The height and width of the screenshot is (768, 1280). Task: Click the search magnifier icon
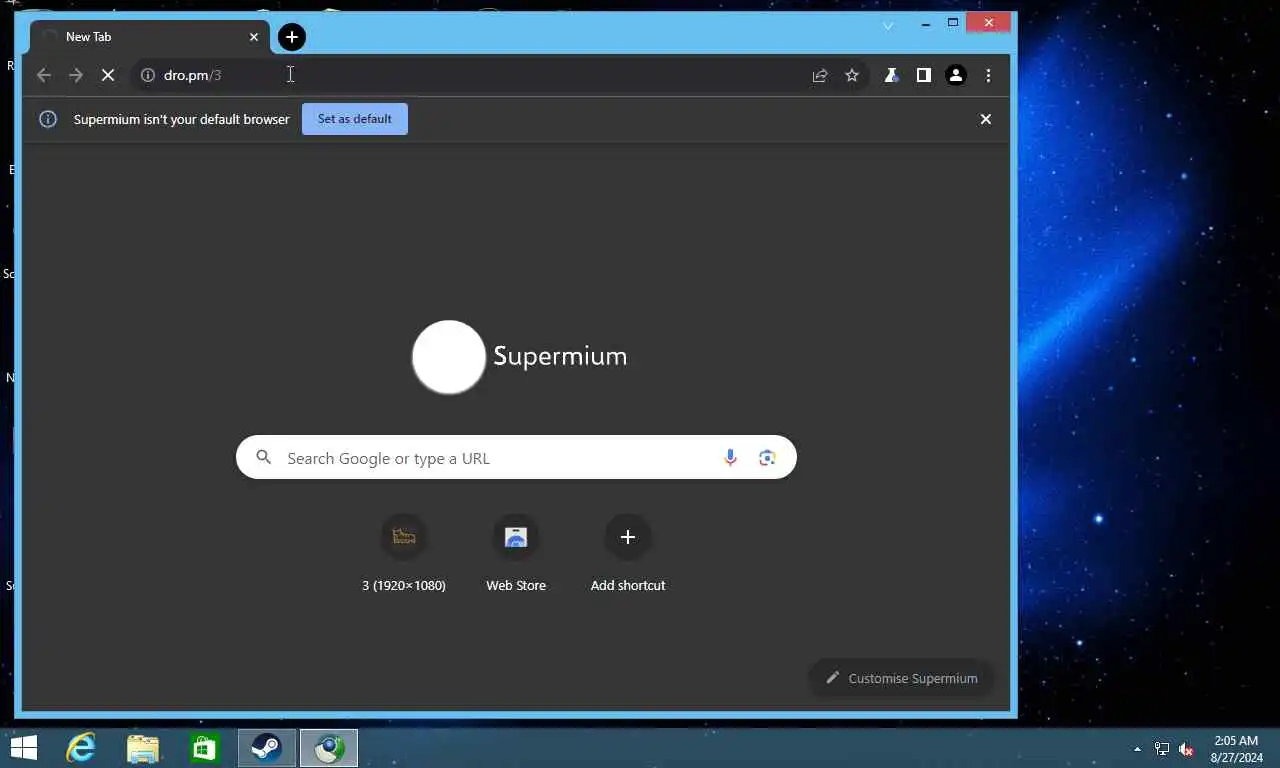pyautogui.click(x=263, y=457)
